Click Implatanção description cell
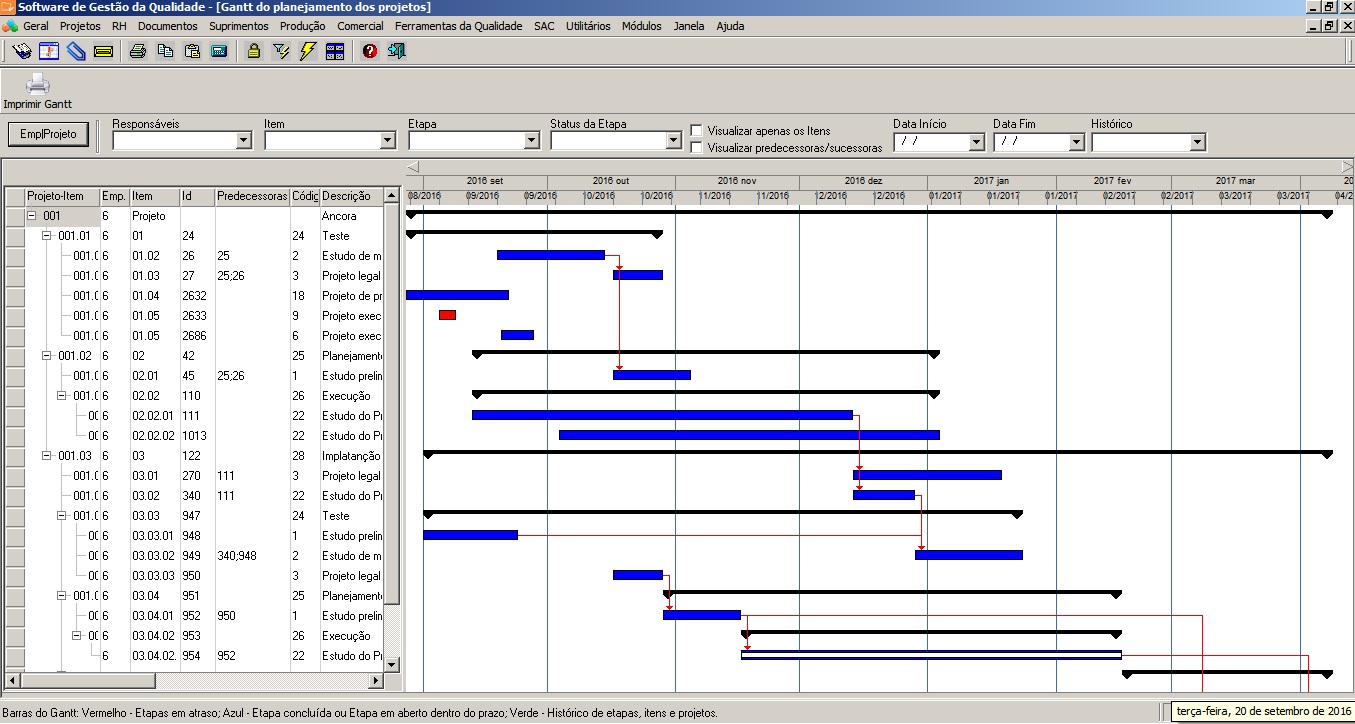 [351, 455]
